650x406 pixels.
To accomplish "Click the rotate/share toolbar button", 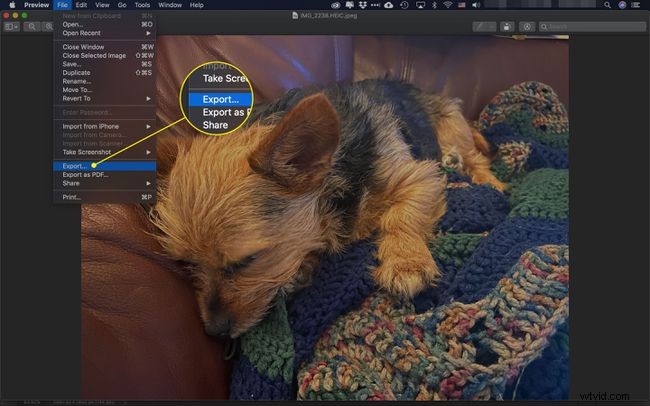I will (x=507, y=27).
